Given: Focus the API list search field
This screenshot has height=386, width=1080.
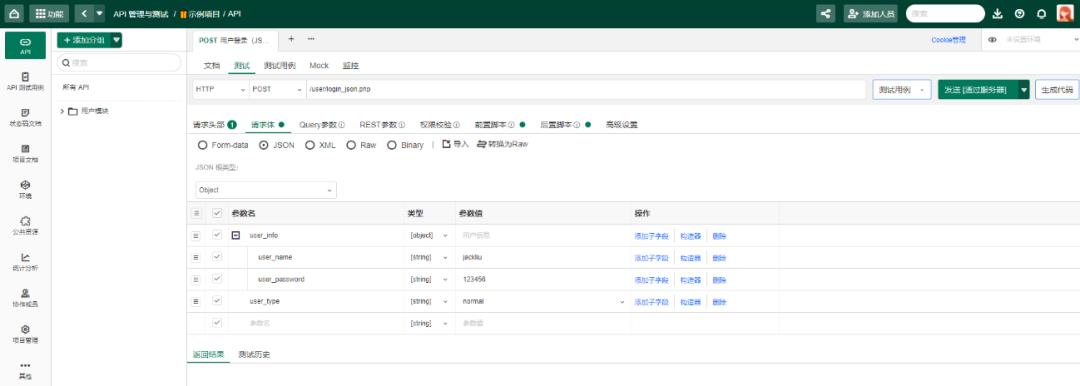Looking at the screenshot, I should [119, 63].
